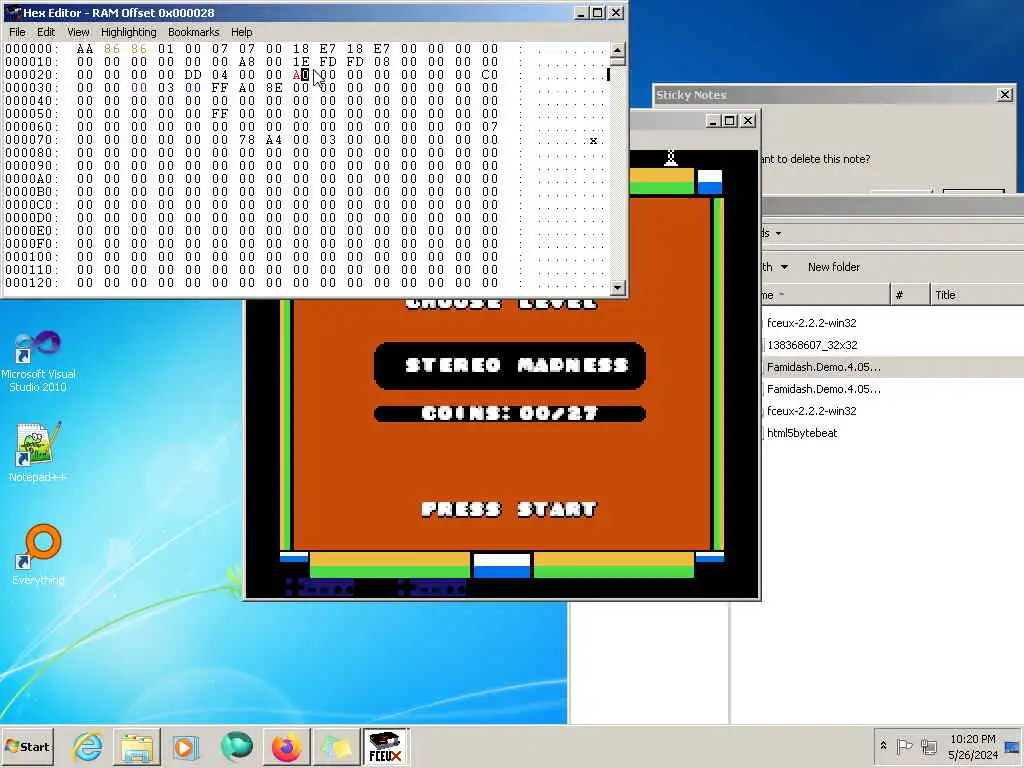Click the COINS: 00/27 bar in game
The image size is (1024, 768).
coord(510,413)
